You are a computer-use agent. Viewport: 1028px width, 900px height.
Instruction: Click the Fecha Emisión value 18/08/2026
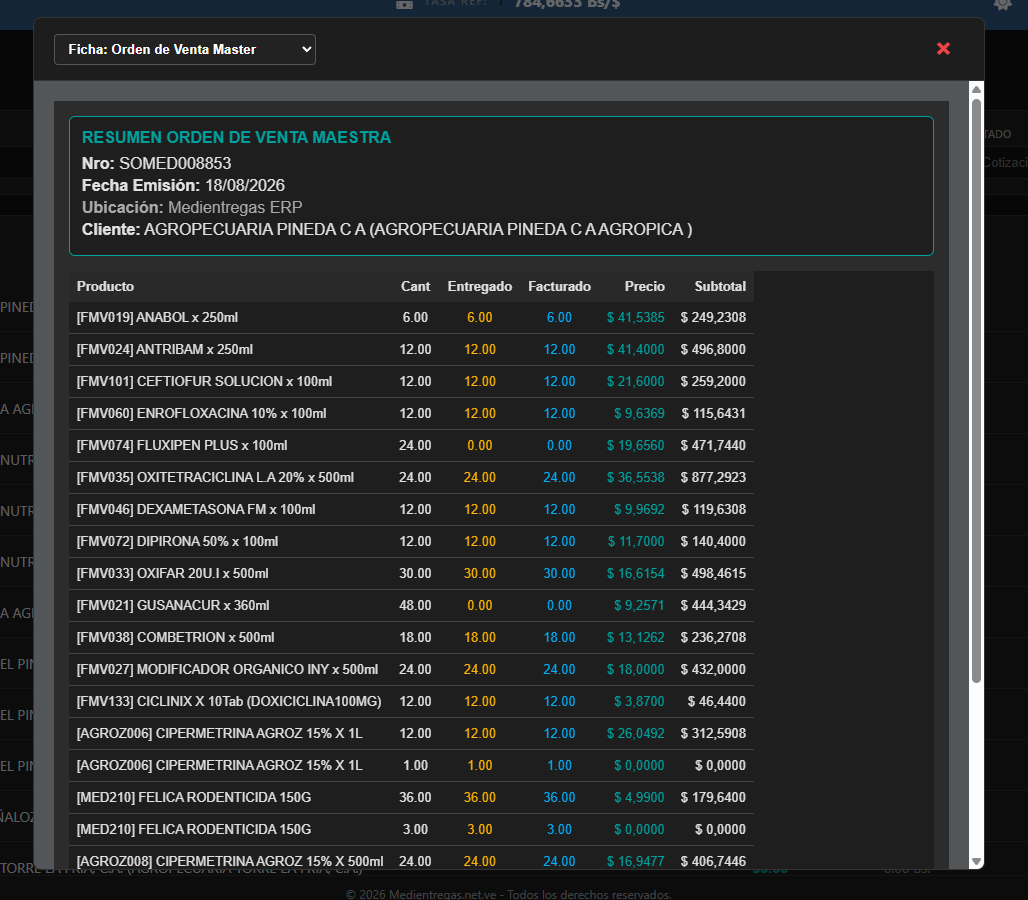pyautogui.click(x=245, y=186)
